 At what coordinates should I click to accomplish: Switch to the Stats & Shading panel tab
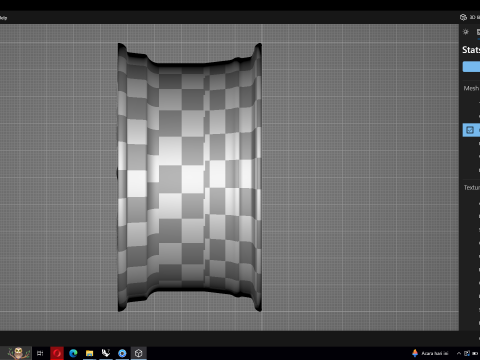[478, 32]
